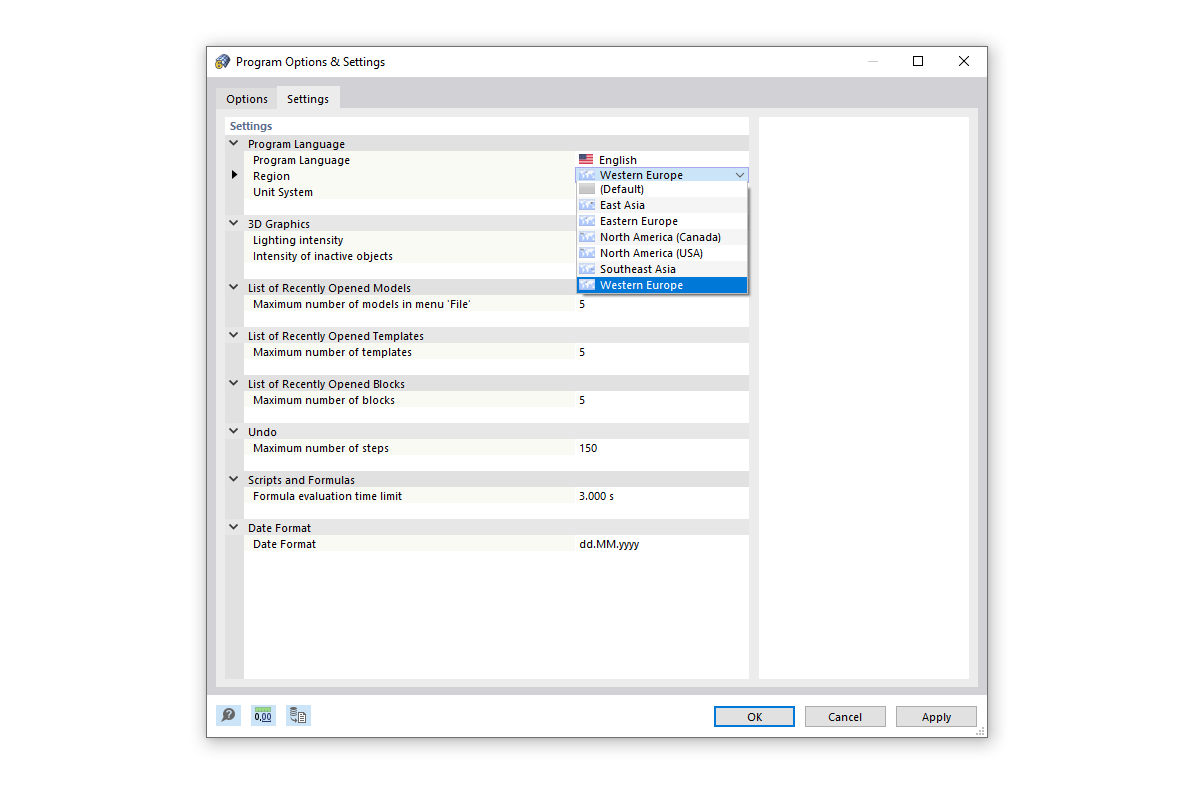The image size is (1200, 800).
Task: Click the dd.MM.yyyy date format field
Action: click(610, 543)
